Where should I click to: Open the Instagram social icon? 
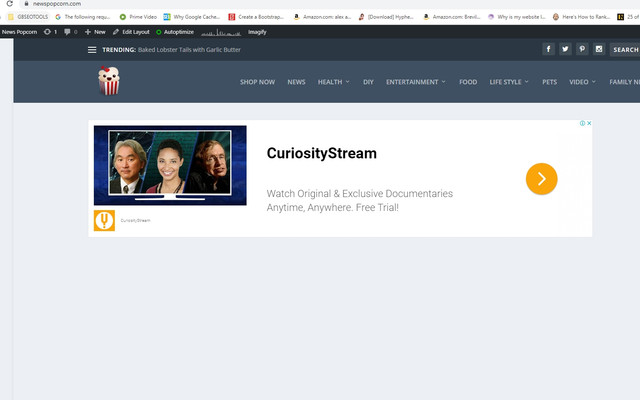pyautogui.click(x=599, y=49)
